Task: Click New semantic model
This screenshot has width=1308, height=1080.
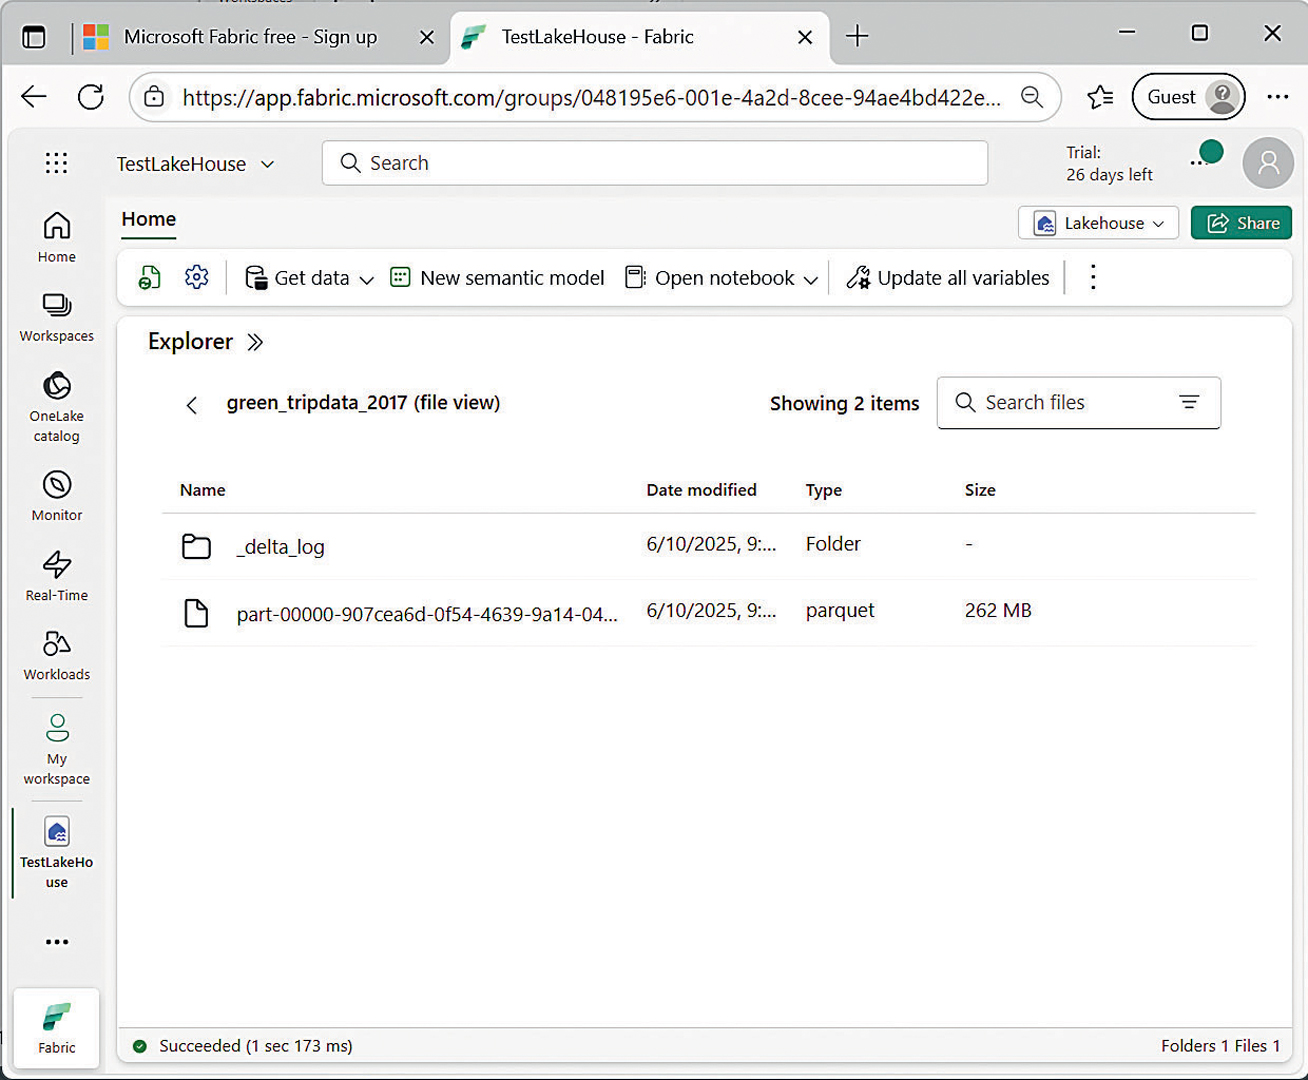Action: [x=497, y=278]
